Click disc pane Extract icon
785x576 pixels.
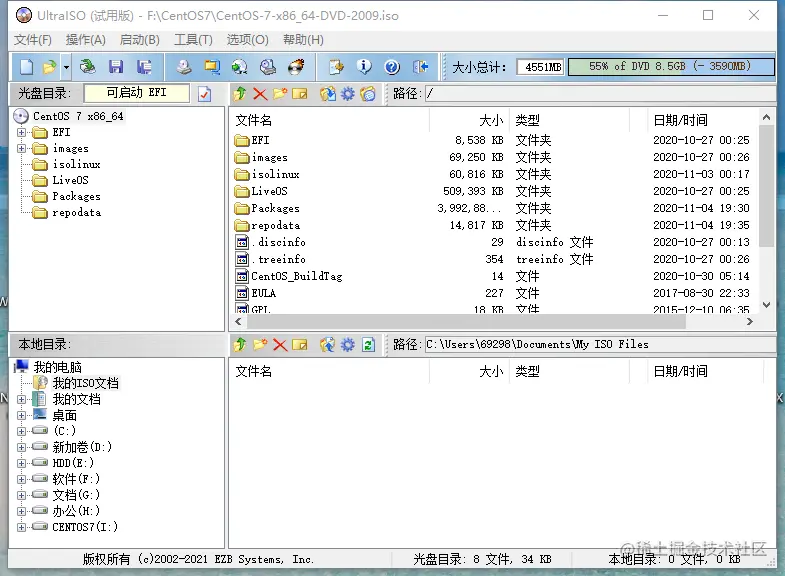point(328,94)
